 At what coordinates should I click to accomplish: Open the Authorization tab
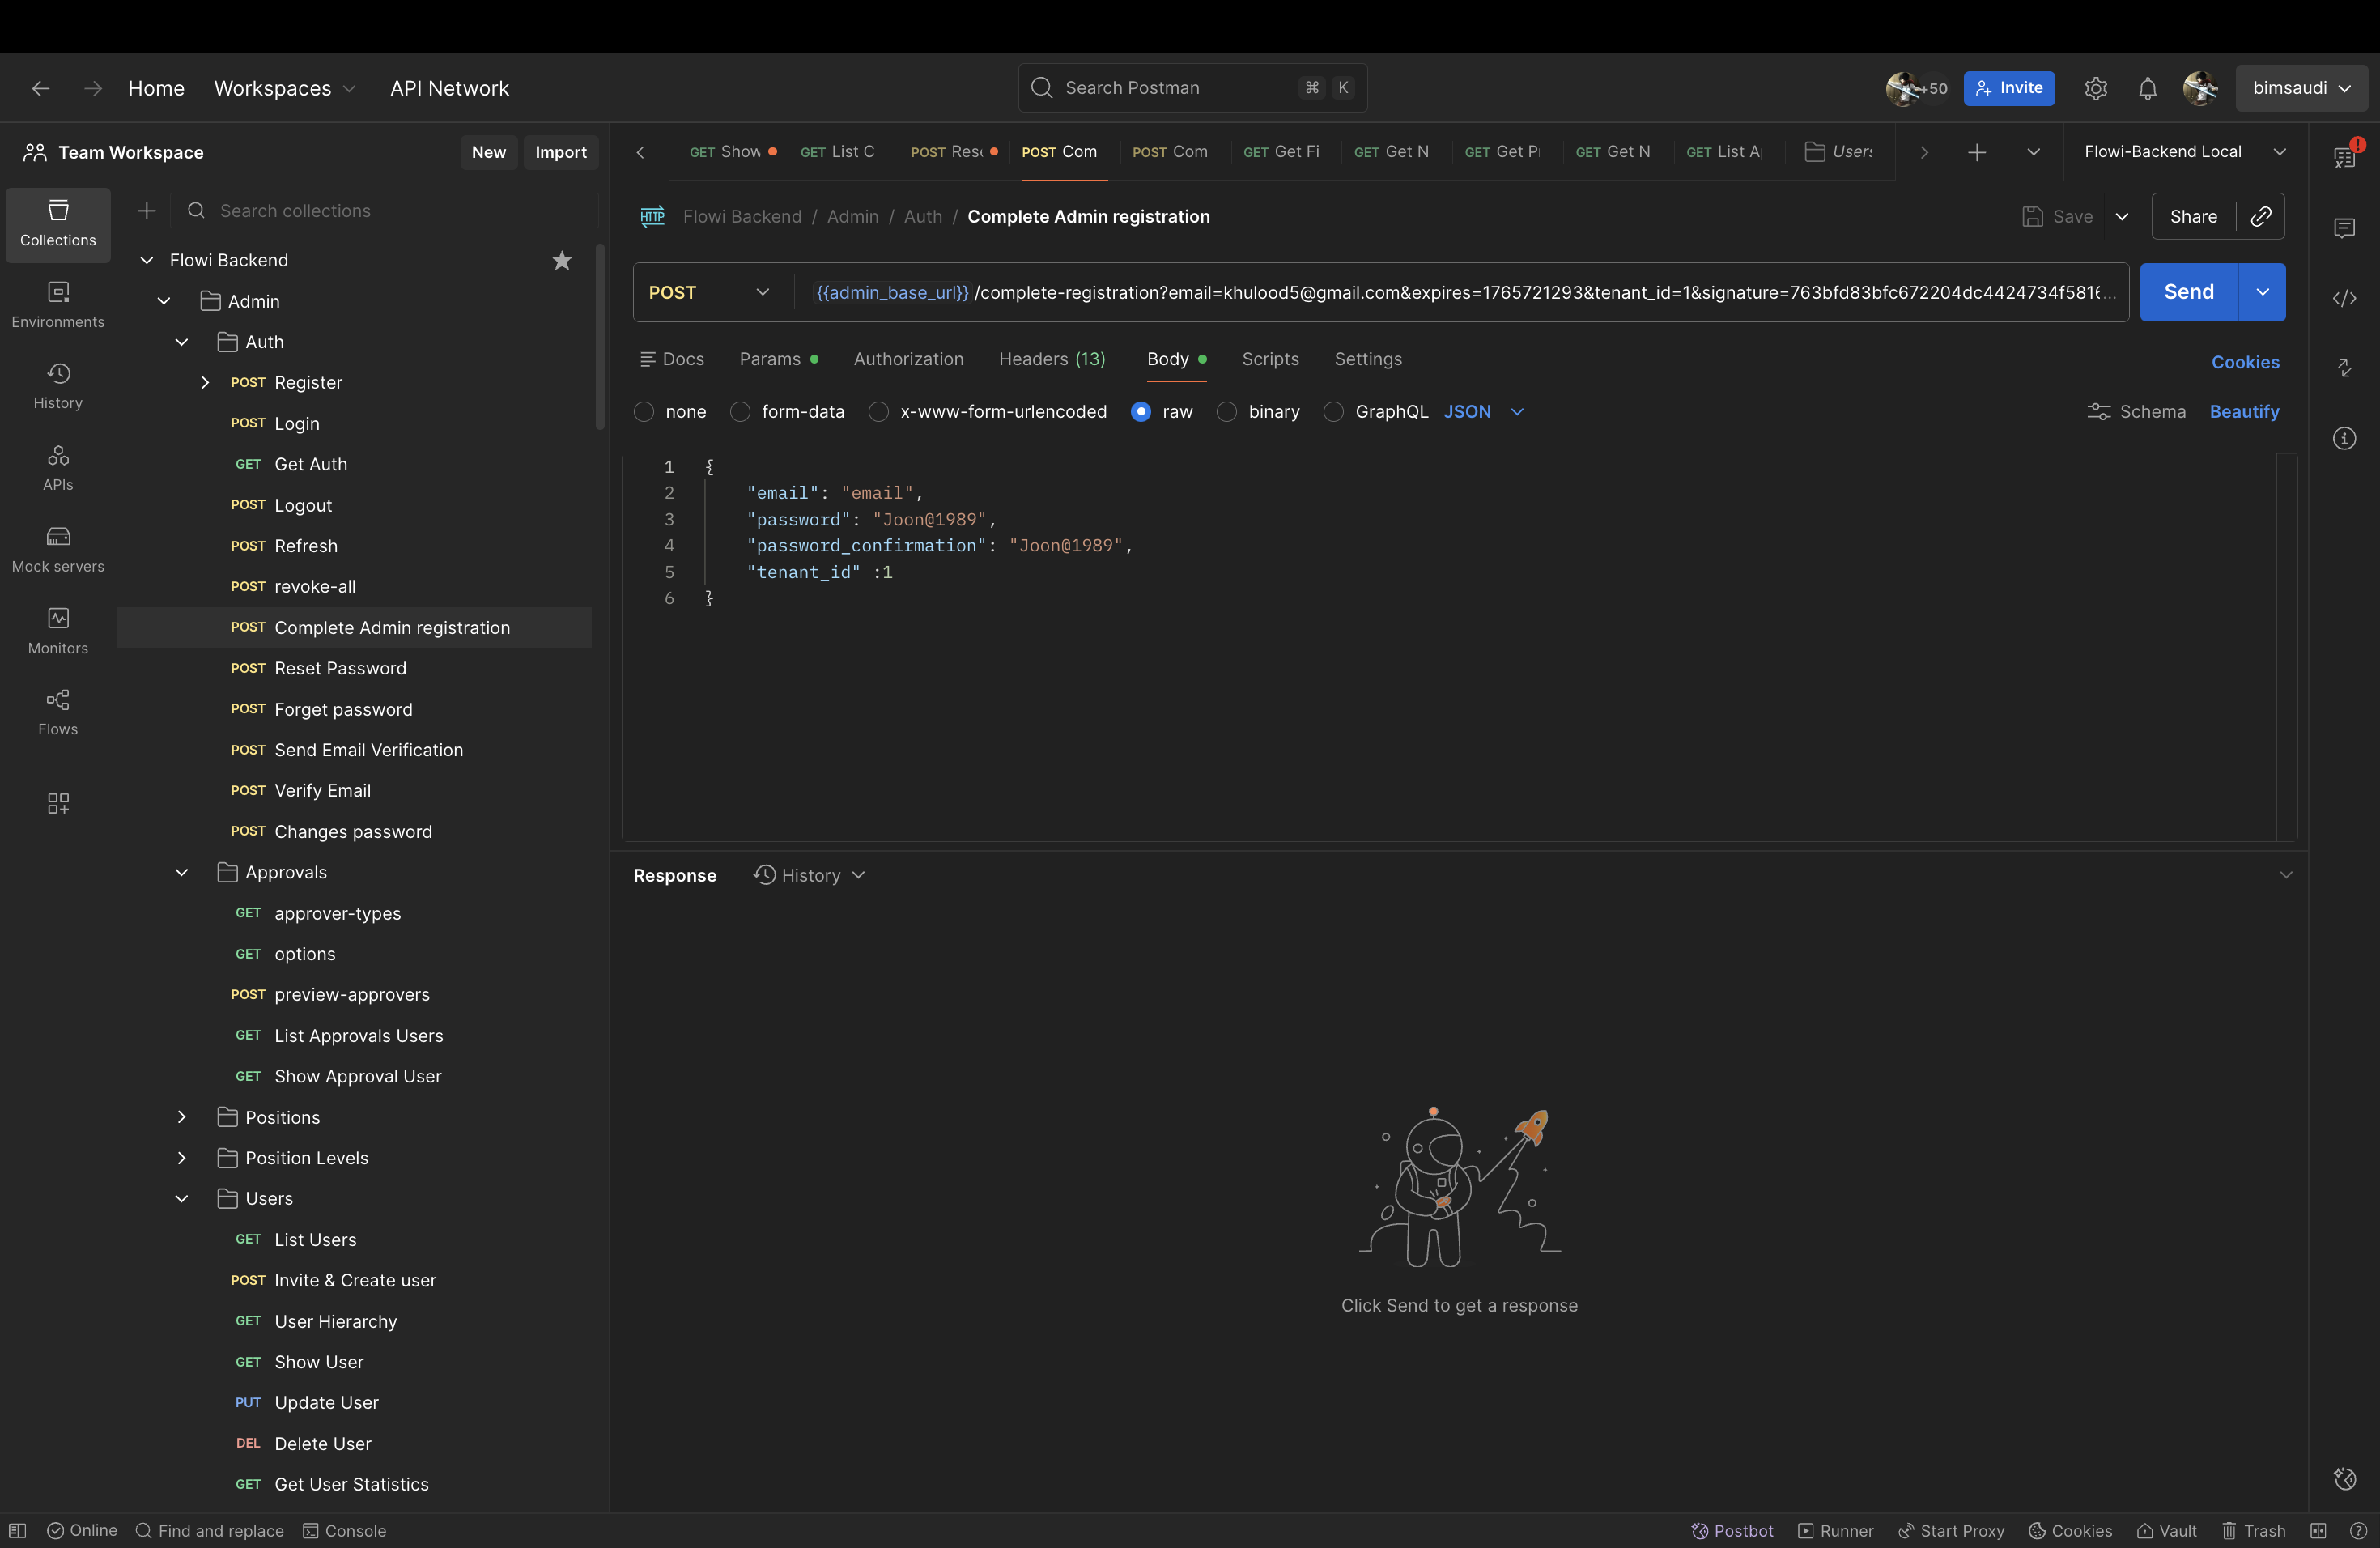[908, 359]
